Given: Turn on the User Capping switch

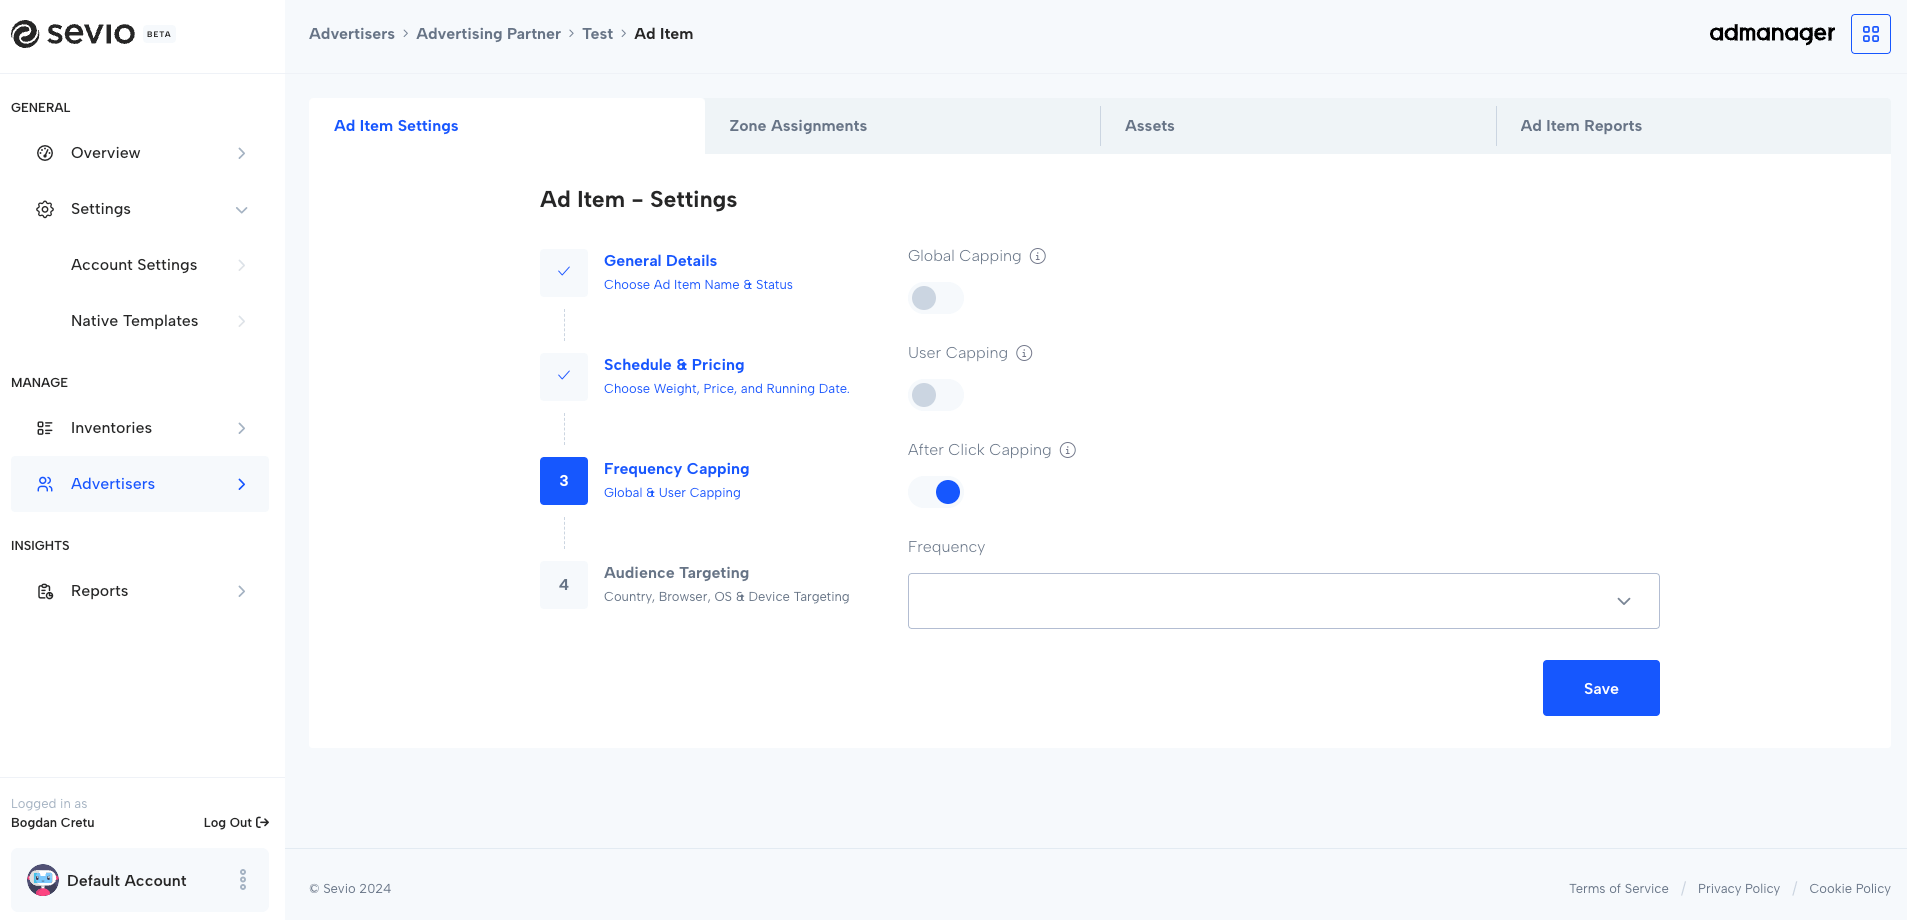Looking at the screenshot, I should pyautogui.click(x=935, y=395).
